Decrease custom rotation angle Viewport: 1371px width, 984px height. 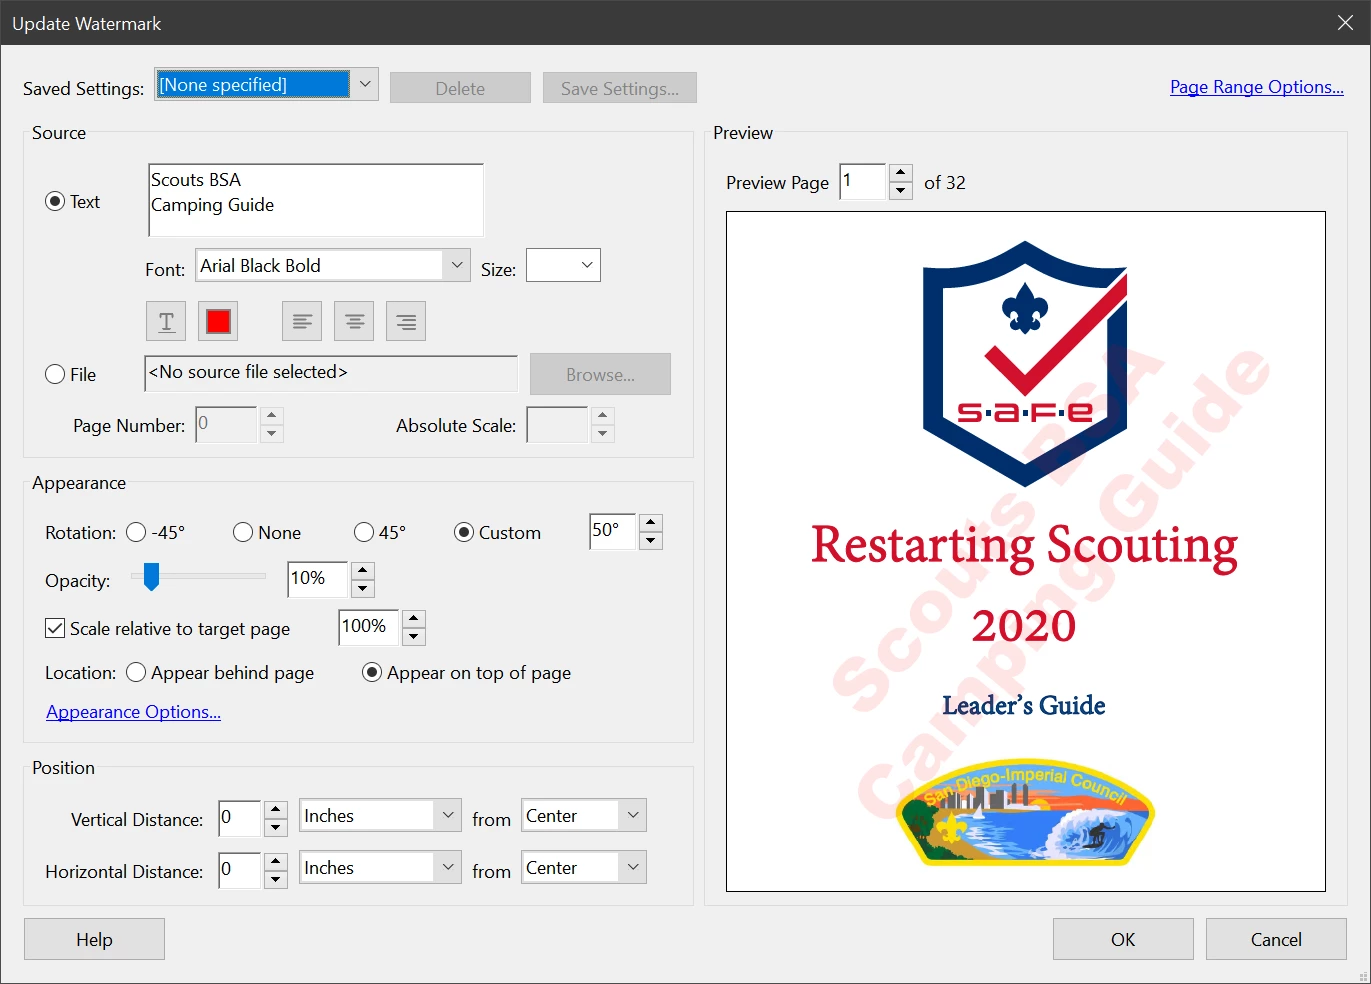pos(651,540)
